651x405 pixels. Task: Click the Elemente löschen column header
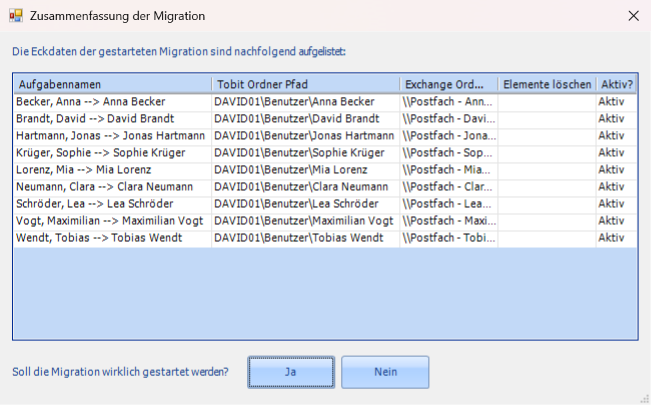point(547,84)
